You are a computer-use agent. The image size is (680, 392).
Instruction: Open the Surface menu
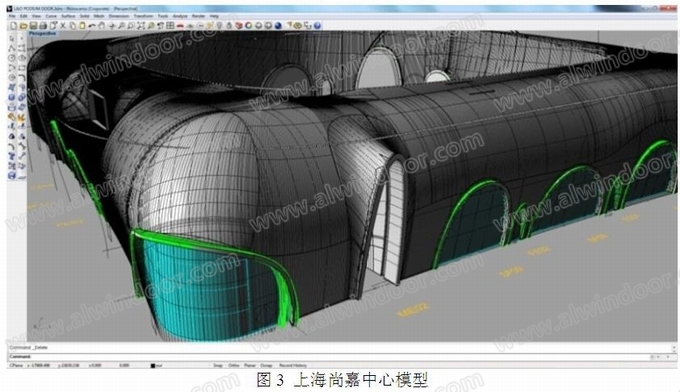68,16
